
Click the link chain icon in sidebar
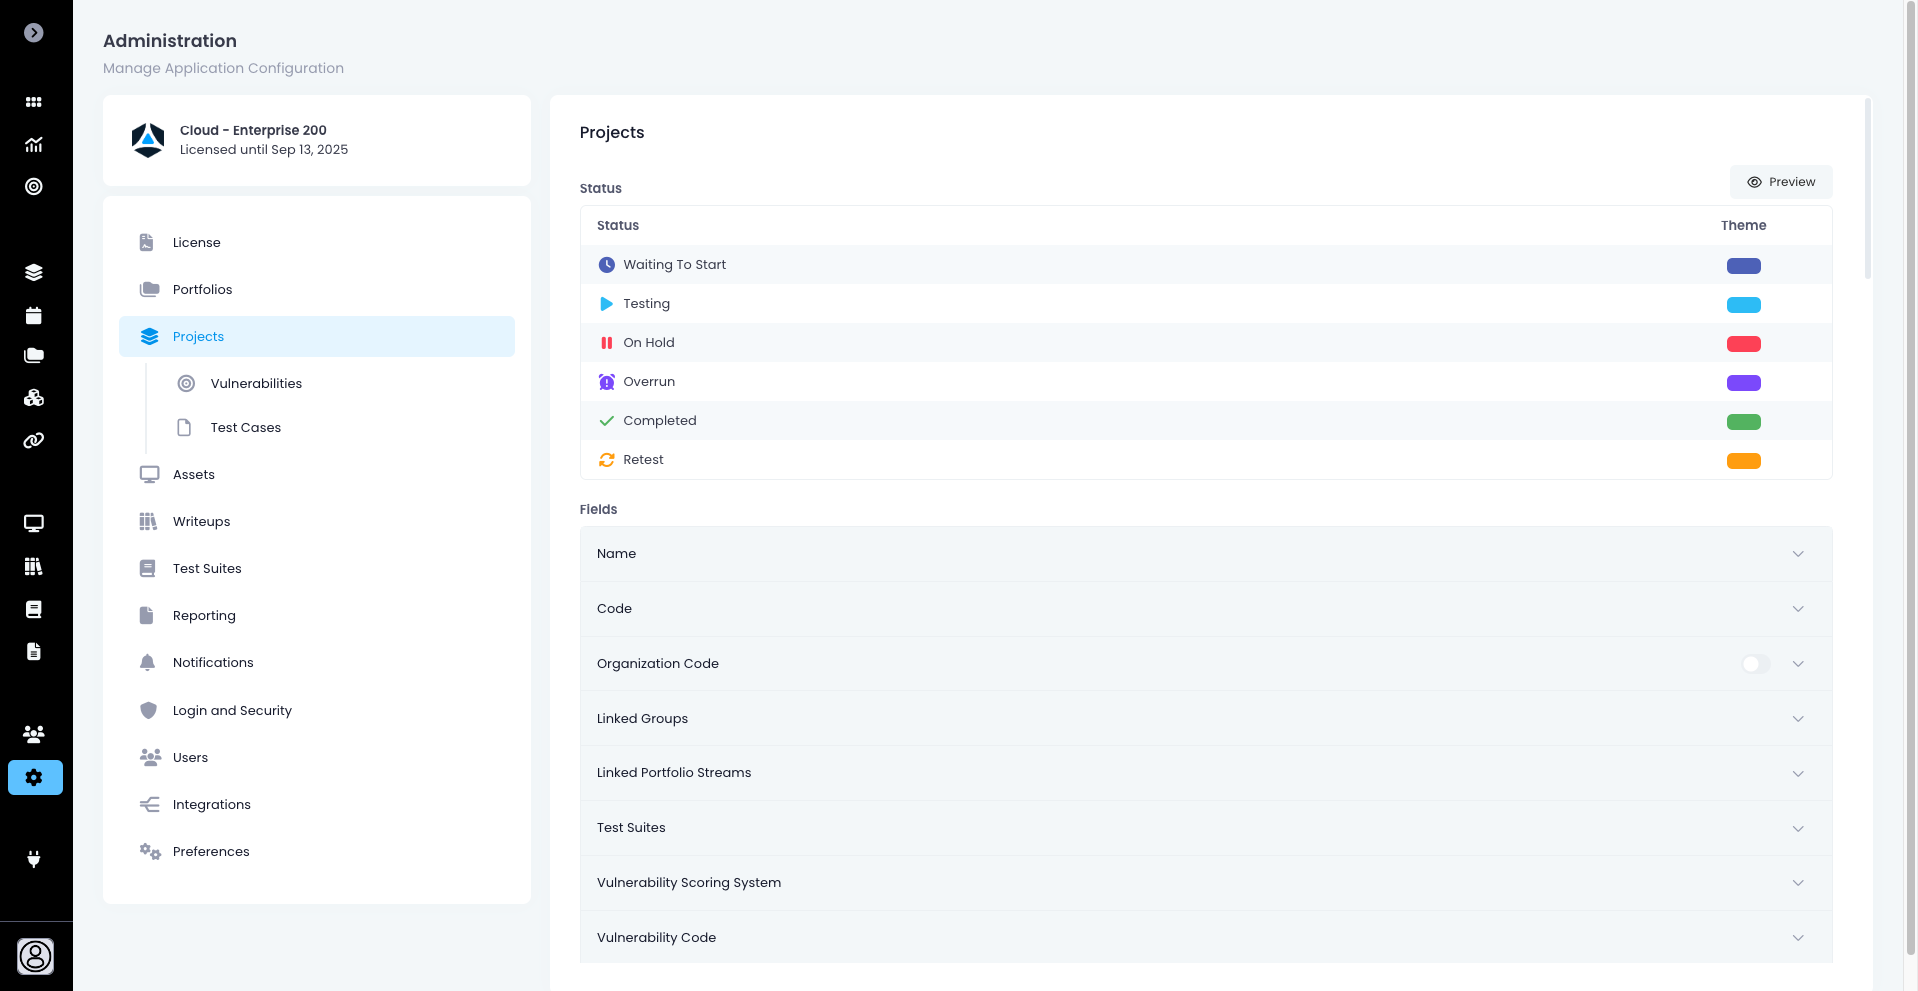coord(34,441)
